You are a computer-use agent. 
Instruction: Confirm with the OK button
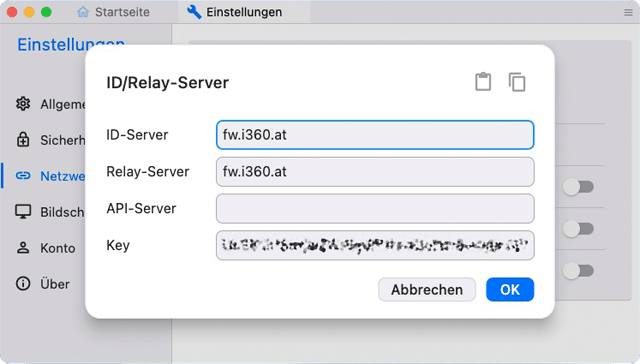[x=510, y=289]
